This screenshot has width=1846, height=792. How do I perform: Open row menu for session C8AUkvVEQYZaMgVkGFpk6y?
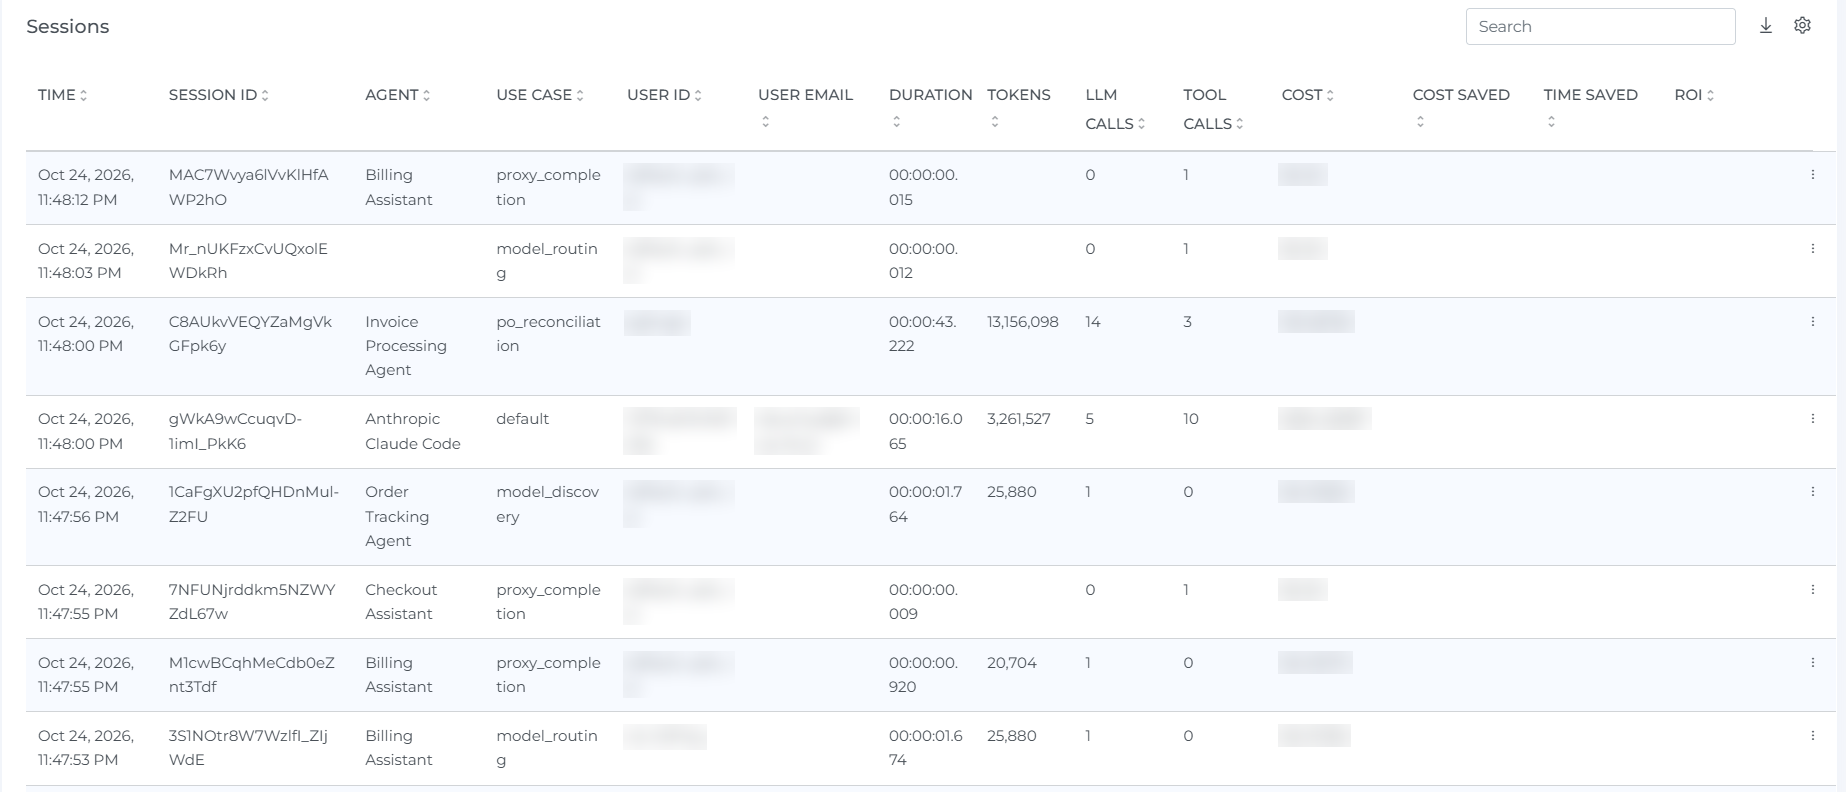1813,322
